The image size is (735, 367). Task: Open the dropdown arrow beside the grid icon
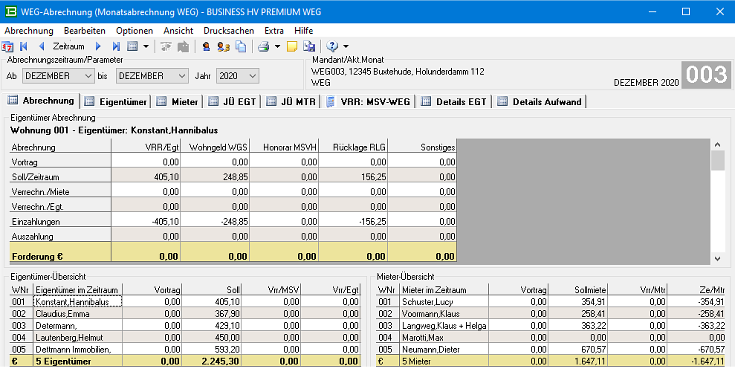(x=146, y=46)
